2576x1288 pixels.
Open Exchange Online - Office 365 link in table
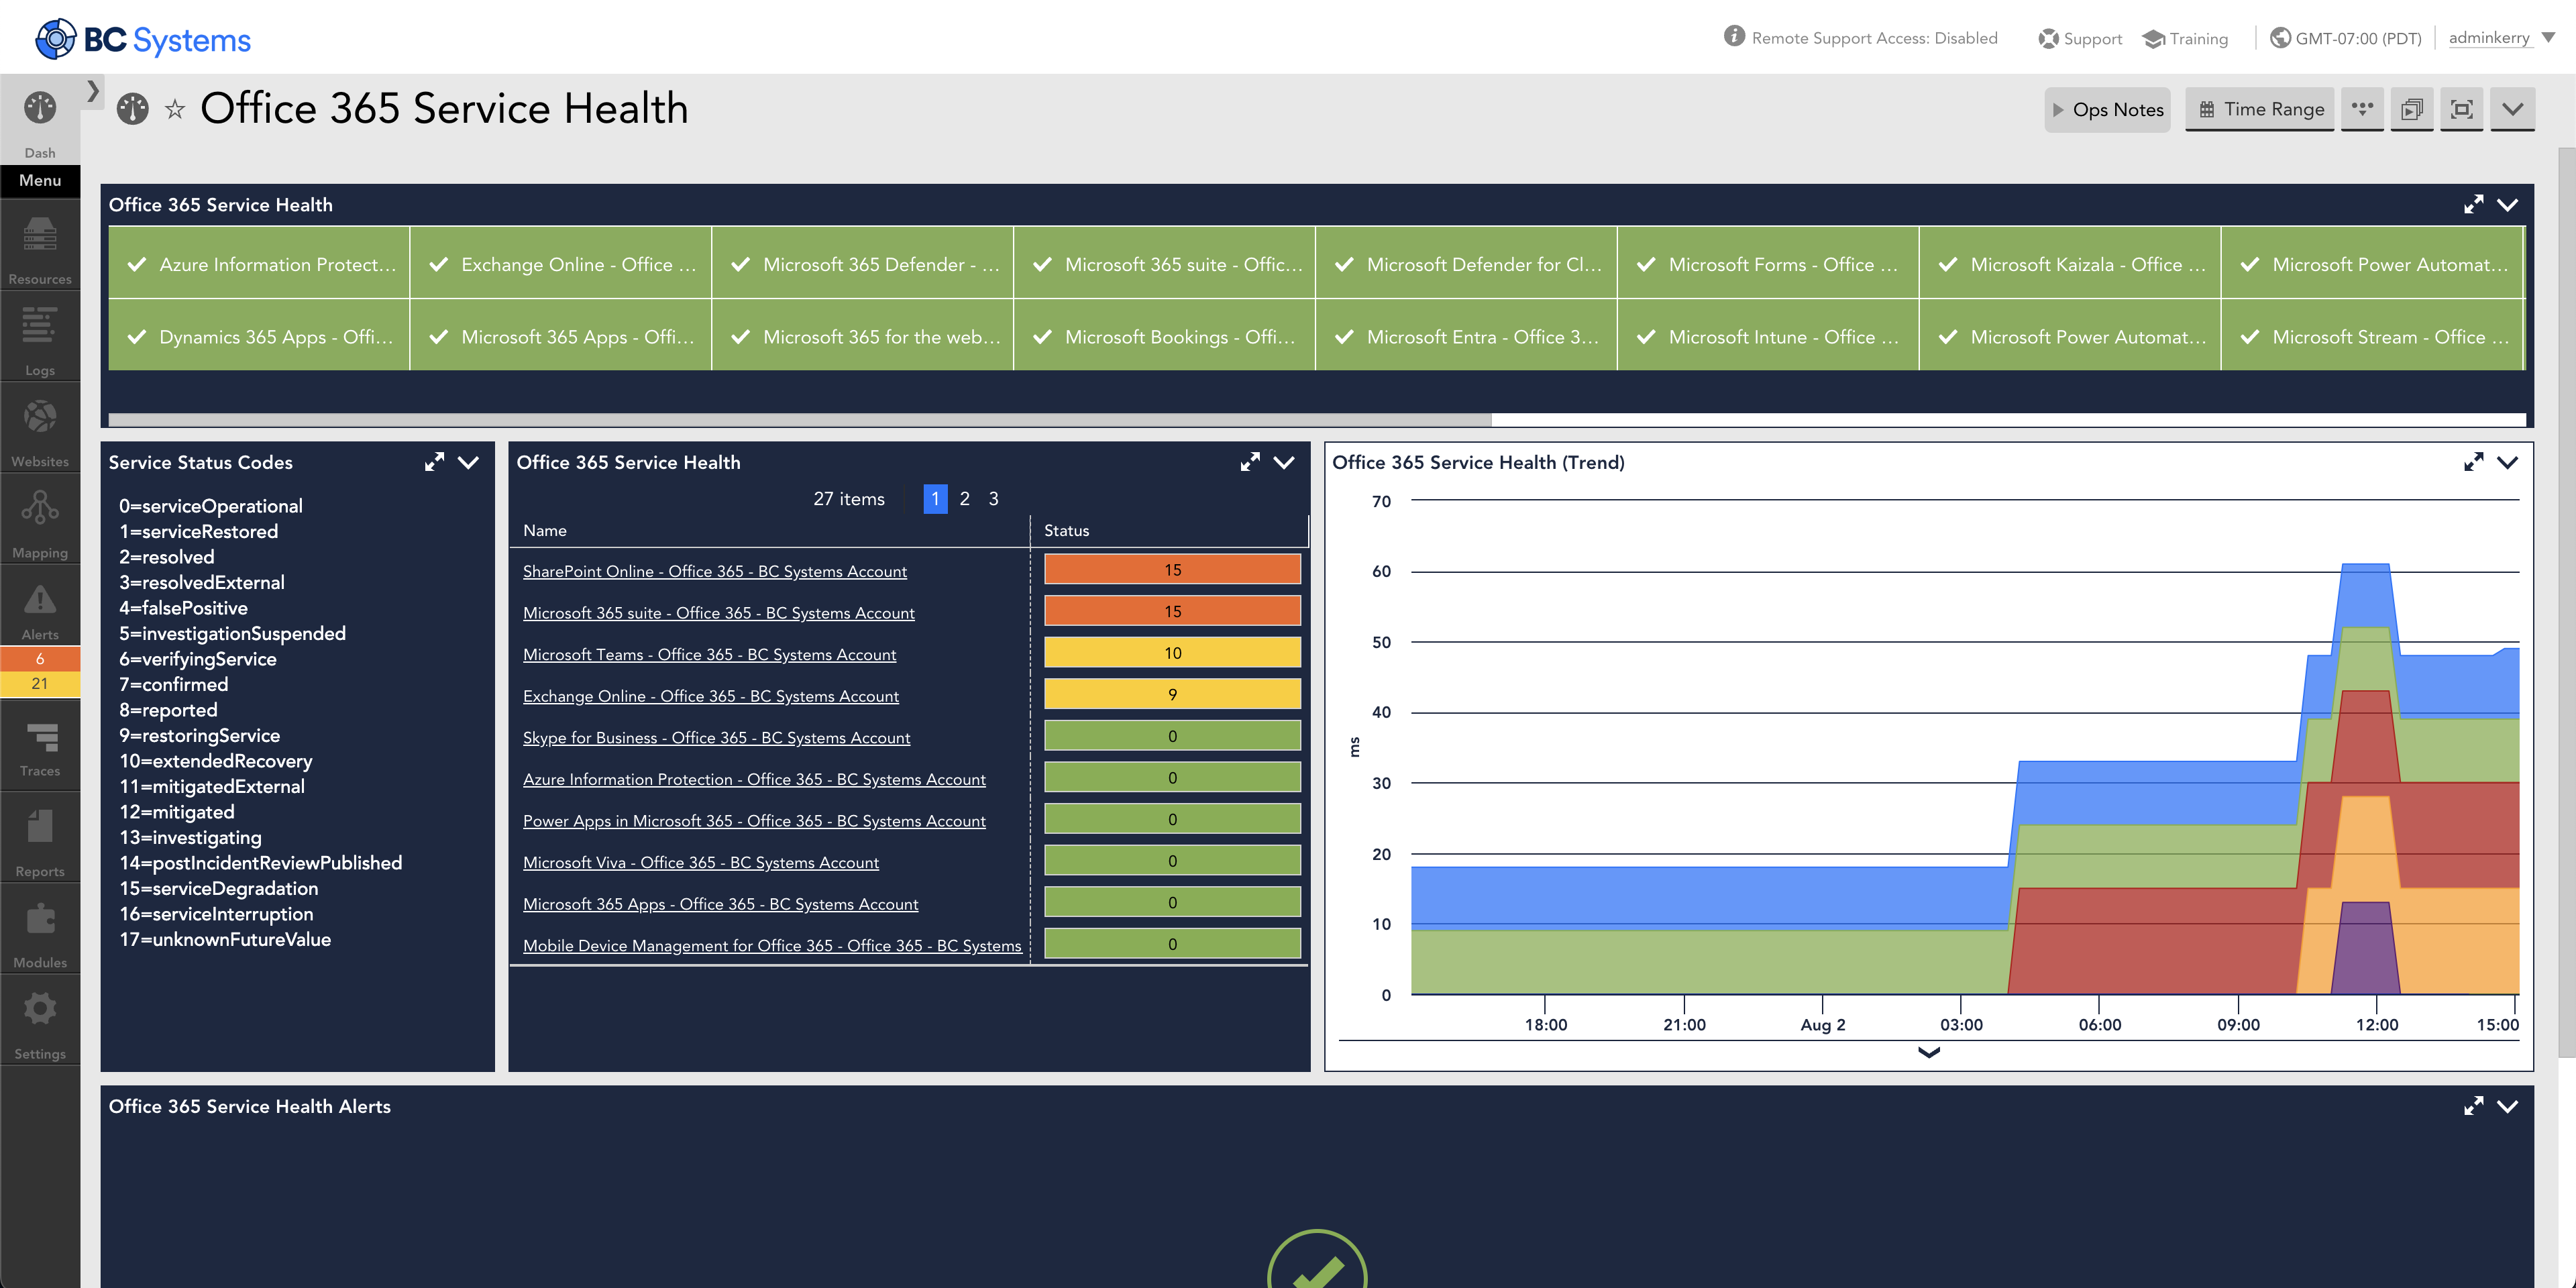tap(711, 696)
